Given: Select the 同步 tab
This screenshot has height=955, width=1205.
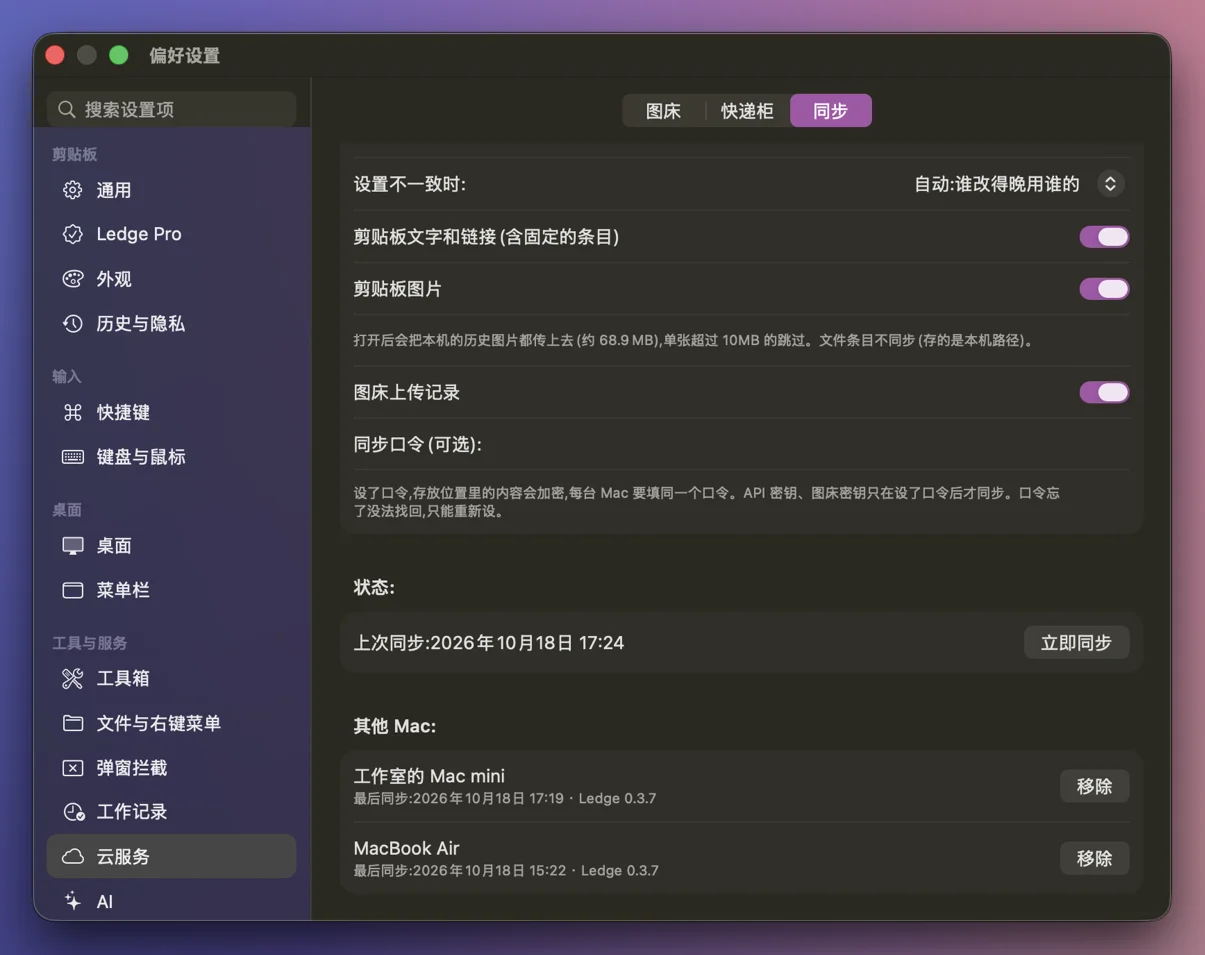Looking at the screenshot, I should tap(831, 111).
